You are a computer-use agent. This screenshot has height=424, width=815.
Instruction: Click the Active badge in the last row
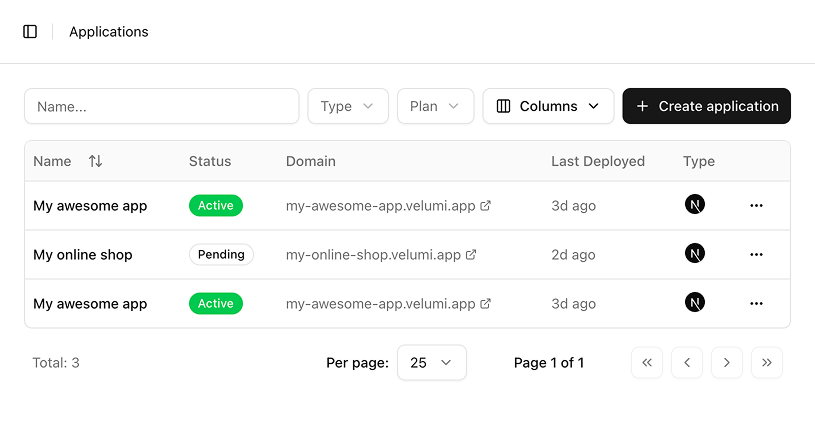pos(216,303)
